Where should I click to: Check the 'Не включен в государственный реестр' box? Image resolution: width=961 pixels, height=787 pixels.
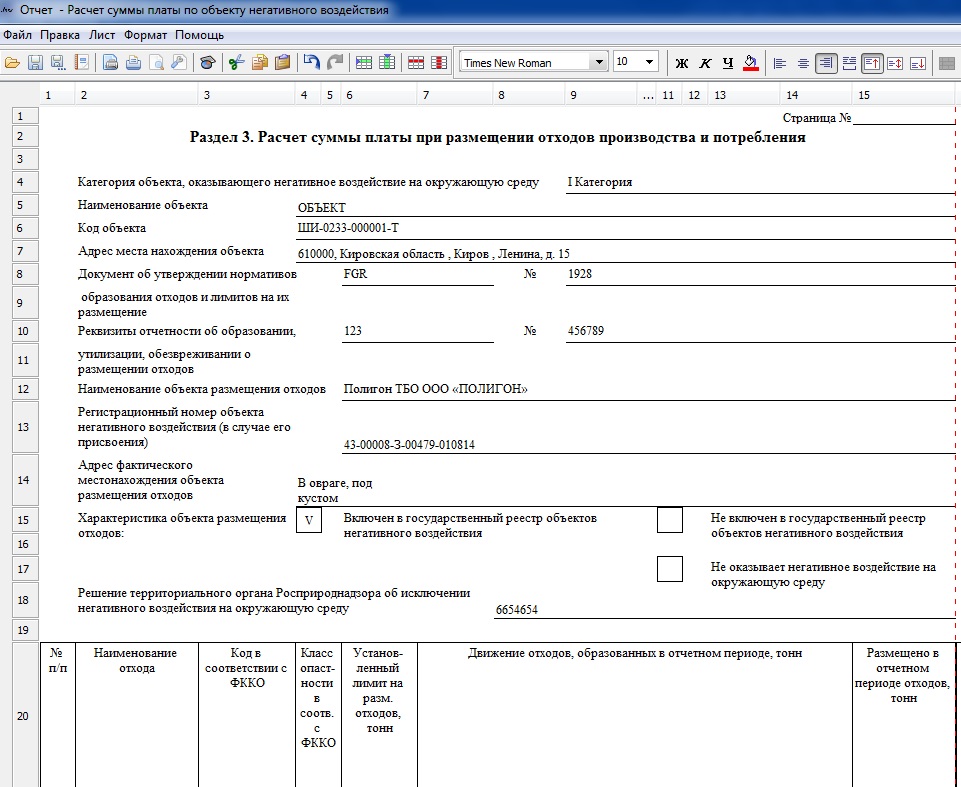[x=669, y=521]
